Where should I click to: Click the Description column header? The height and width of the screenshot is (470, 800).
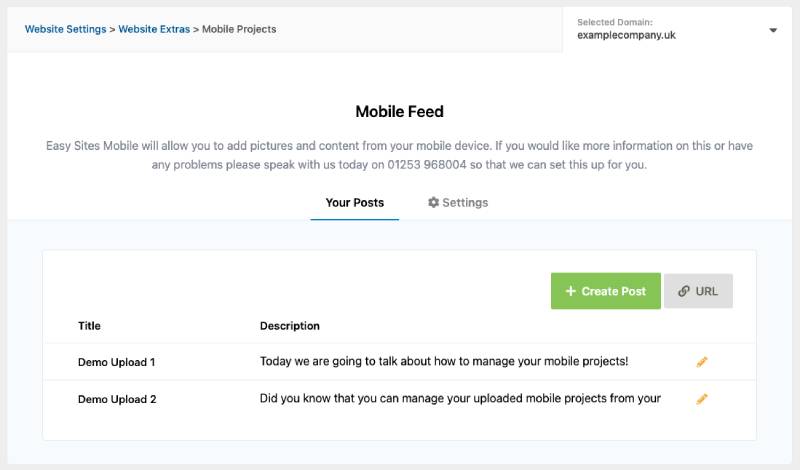click(290, 326)
